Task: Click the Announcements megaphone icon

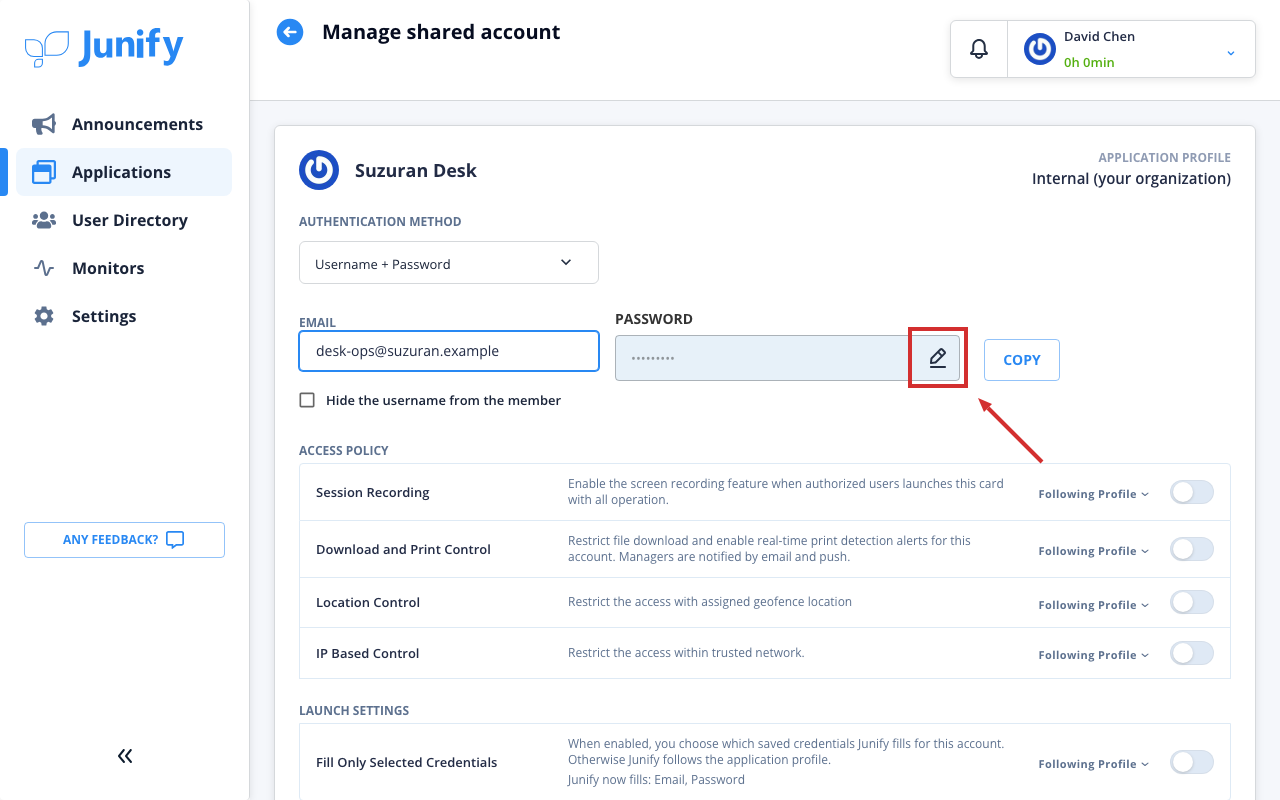Action: tap(44, 124)
